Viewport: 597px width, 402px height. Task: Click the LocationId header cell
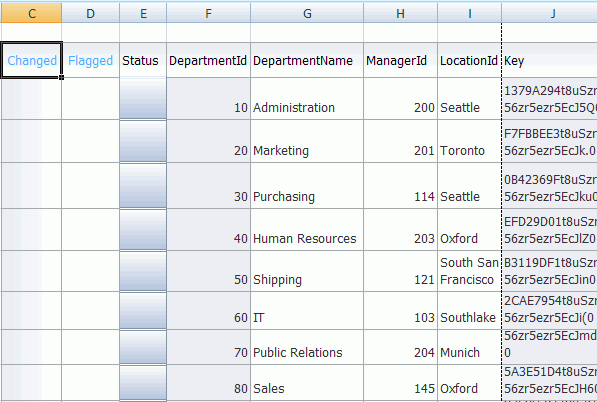click(x=469, y=60)
